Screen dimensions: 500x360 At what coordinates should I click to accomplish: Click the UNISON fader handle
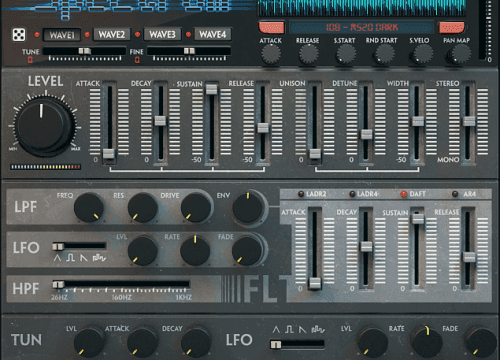[x=315, y=154]
